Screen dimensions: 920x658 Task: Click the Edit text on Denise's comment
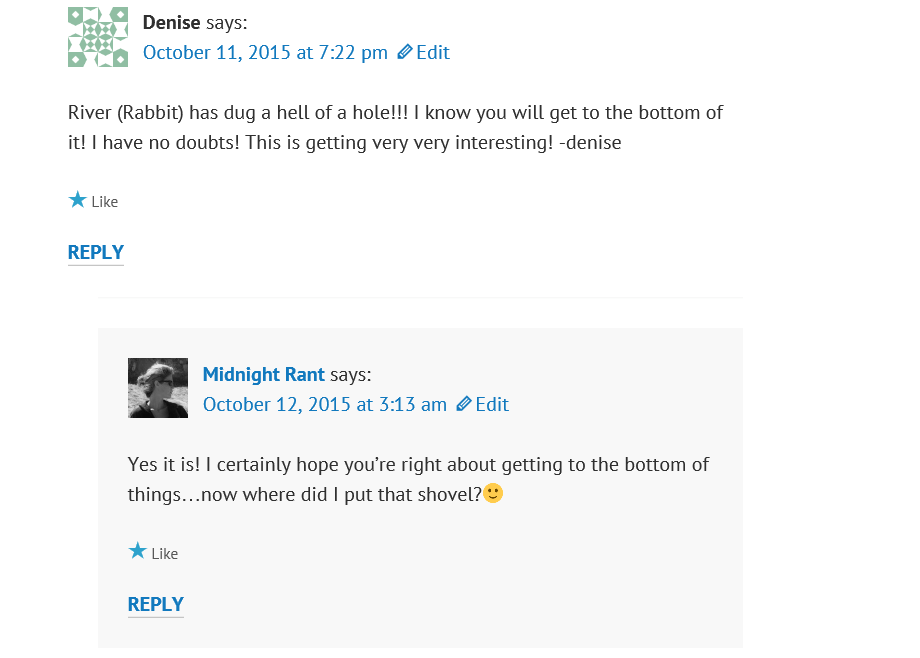pyautogui.click(x=433, y=52)
